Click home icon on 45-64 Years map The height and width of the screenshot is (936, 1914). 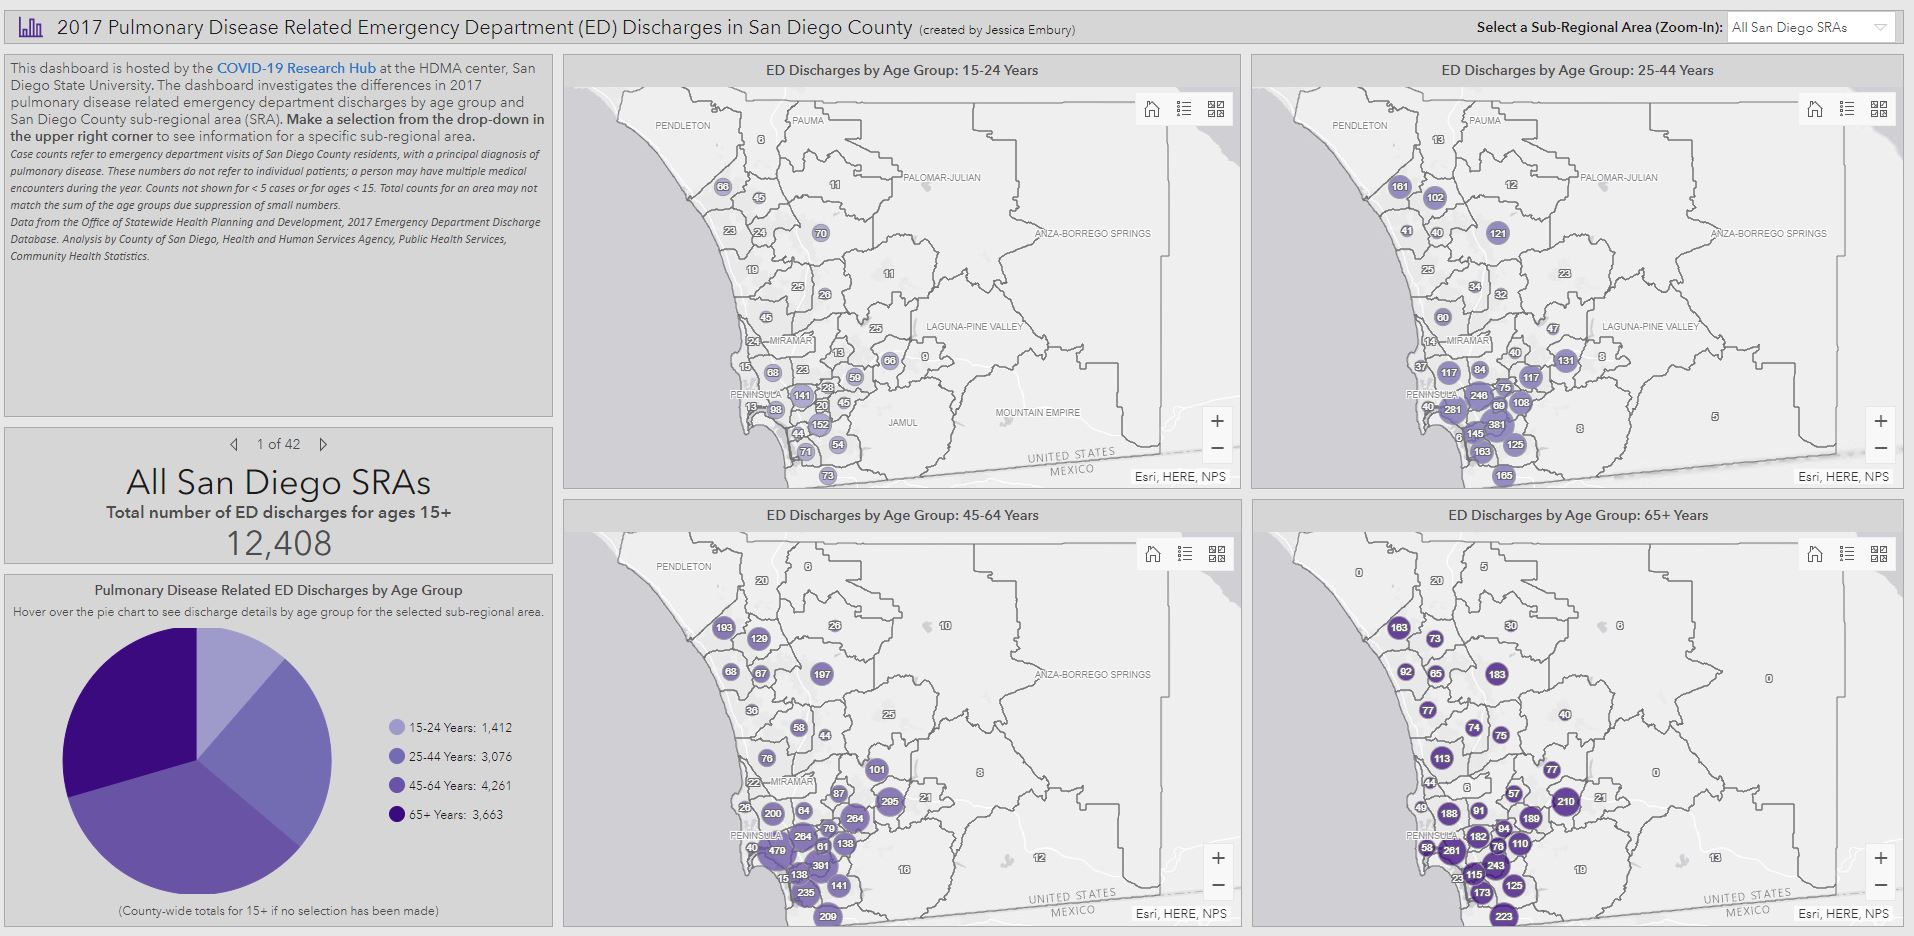pos(1153,554)
